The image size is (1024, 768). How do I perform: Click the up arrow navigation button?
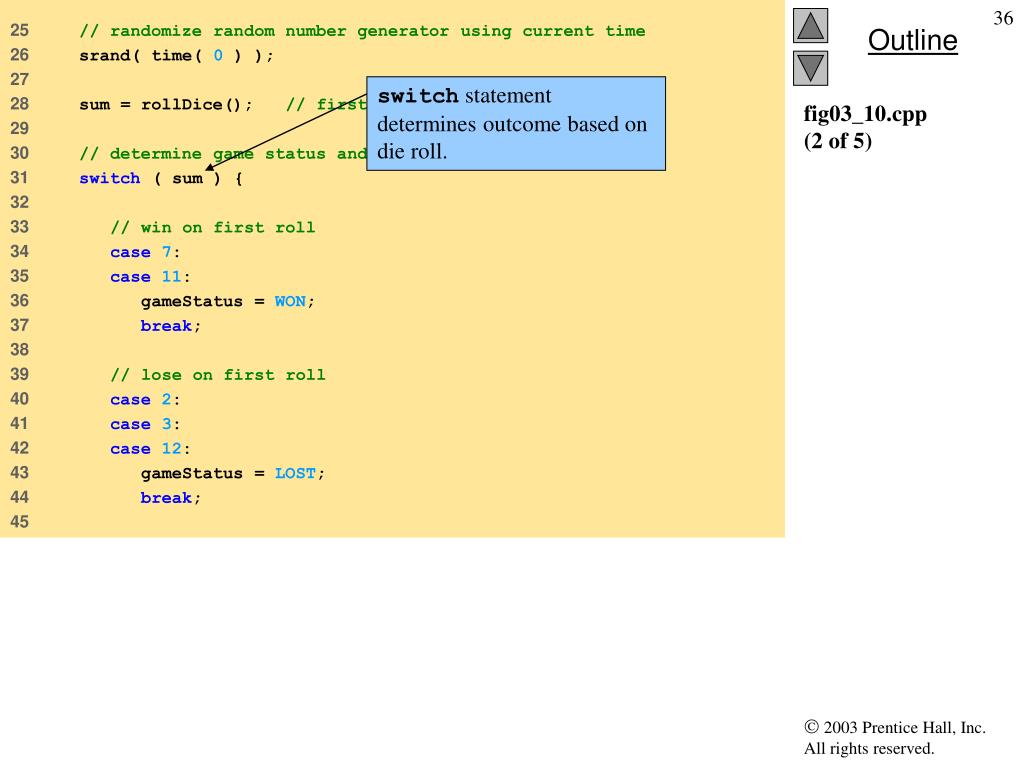[810, 25]
